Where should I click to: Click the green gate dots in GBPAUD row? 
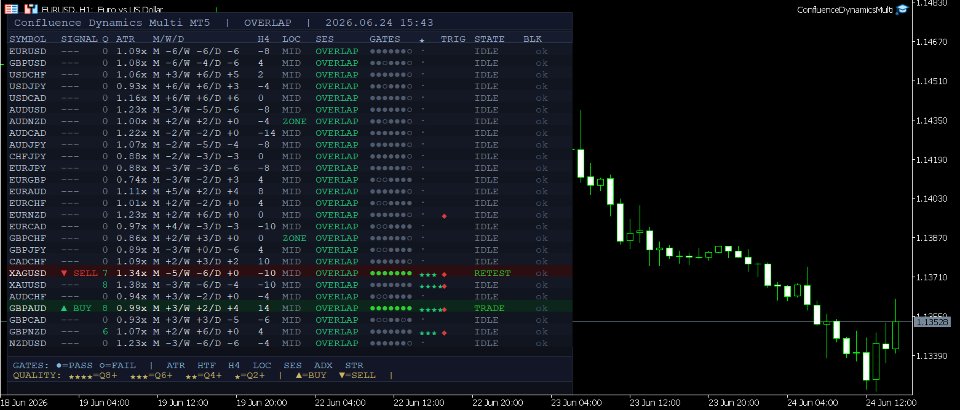click(x=391, y=308)
